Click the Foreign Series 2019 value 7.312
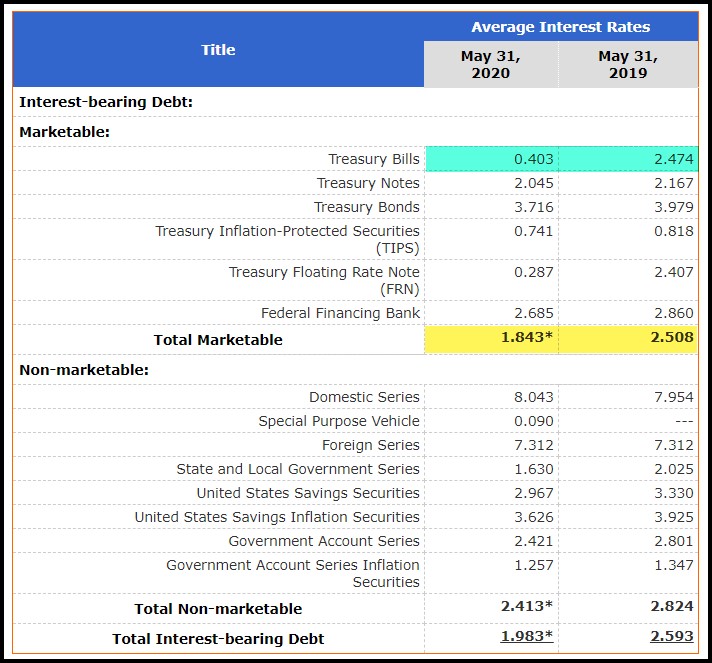The height and width of the screenshot is (663, 712). pos(673,445)
